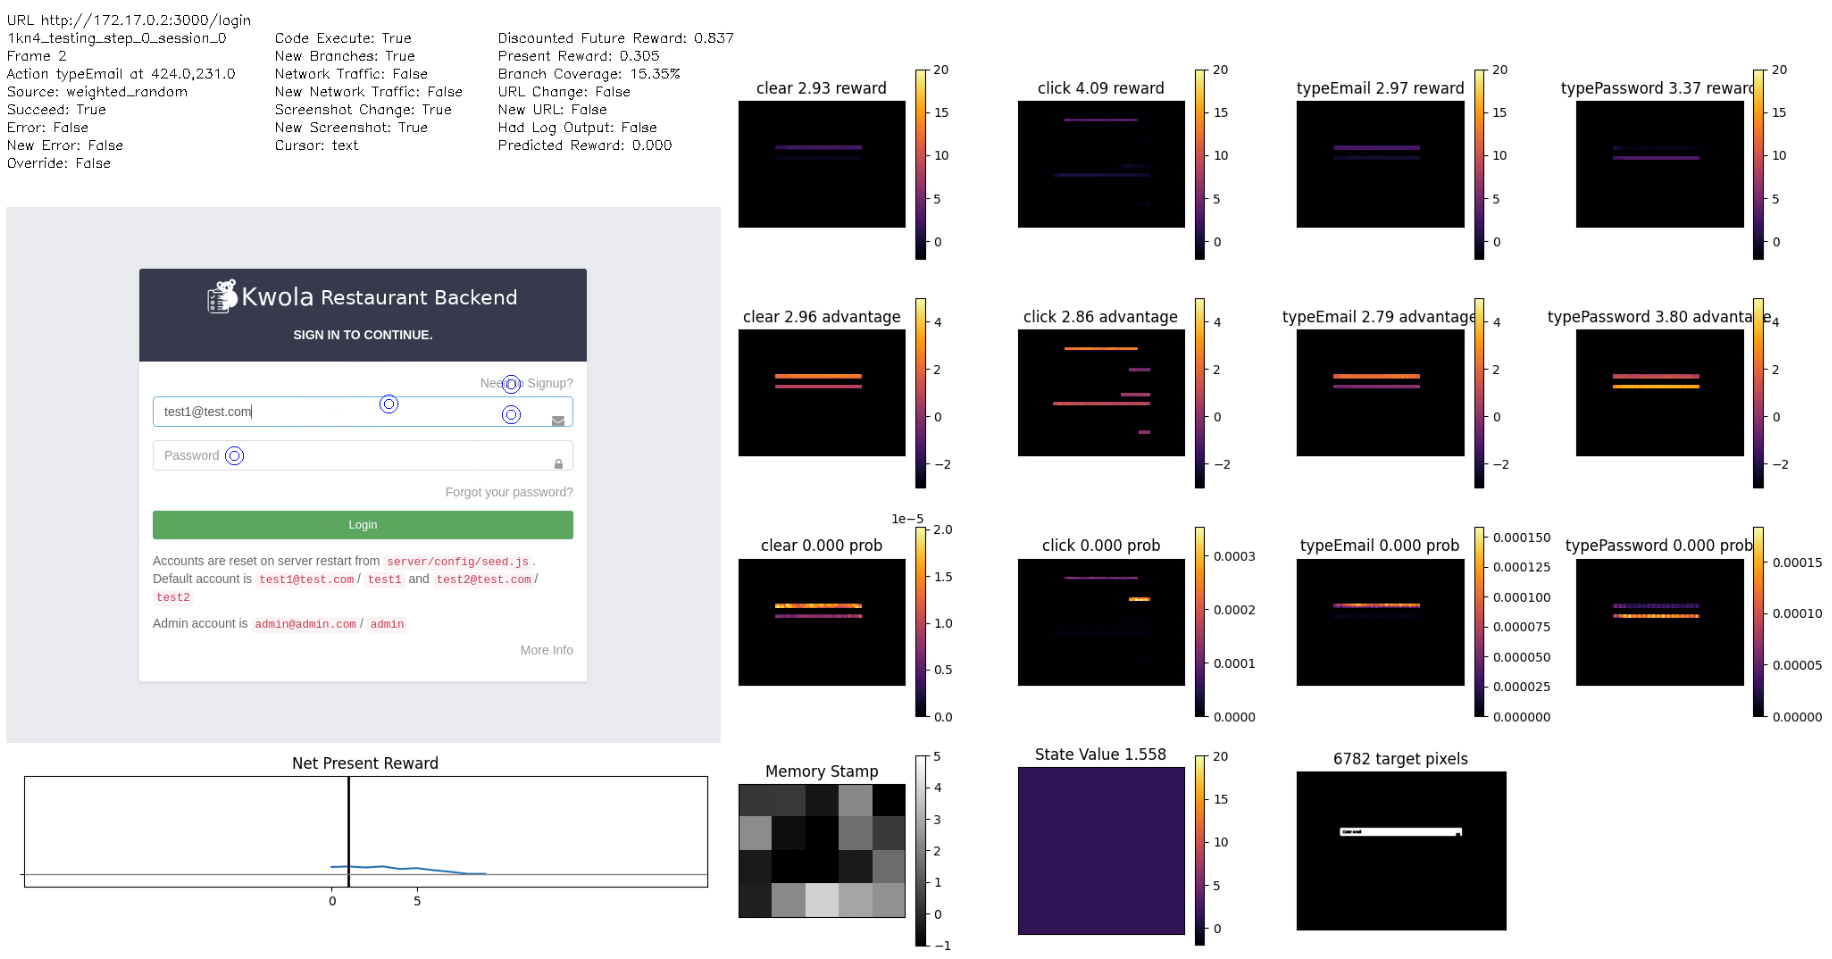
Task: Open the 'typeEmail 2.79 advantage' heatmap
Action: [x=1379, y=393]
